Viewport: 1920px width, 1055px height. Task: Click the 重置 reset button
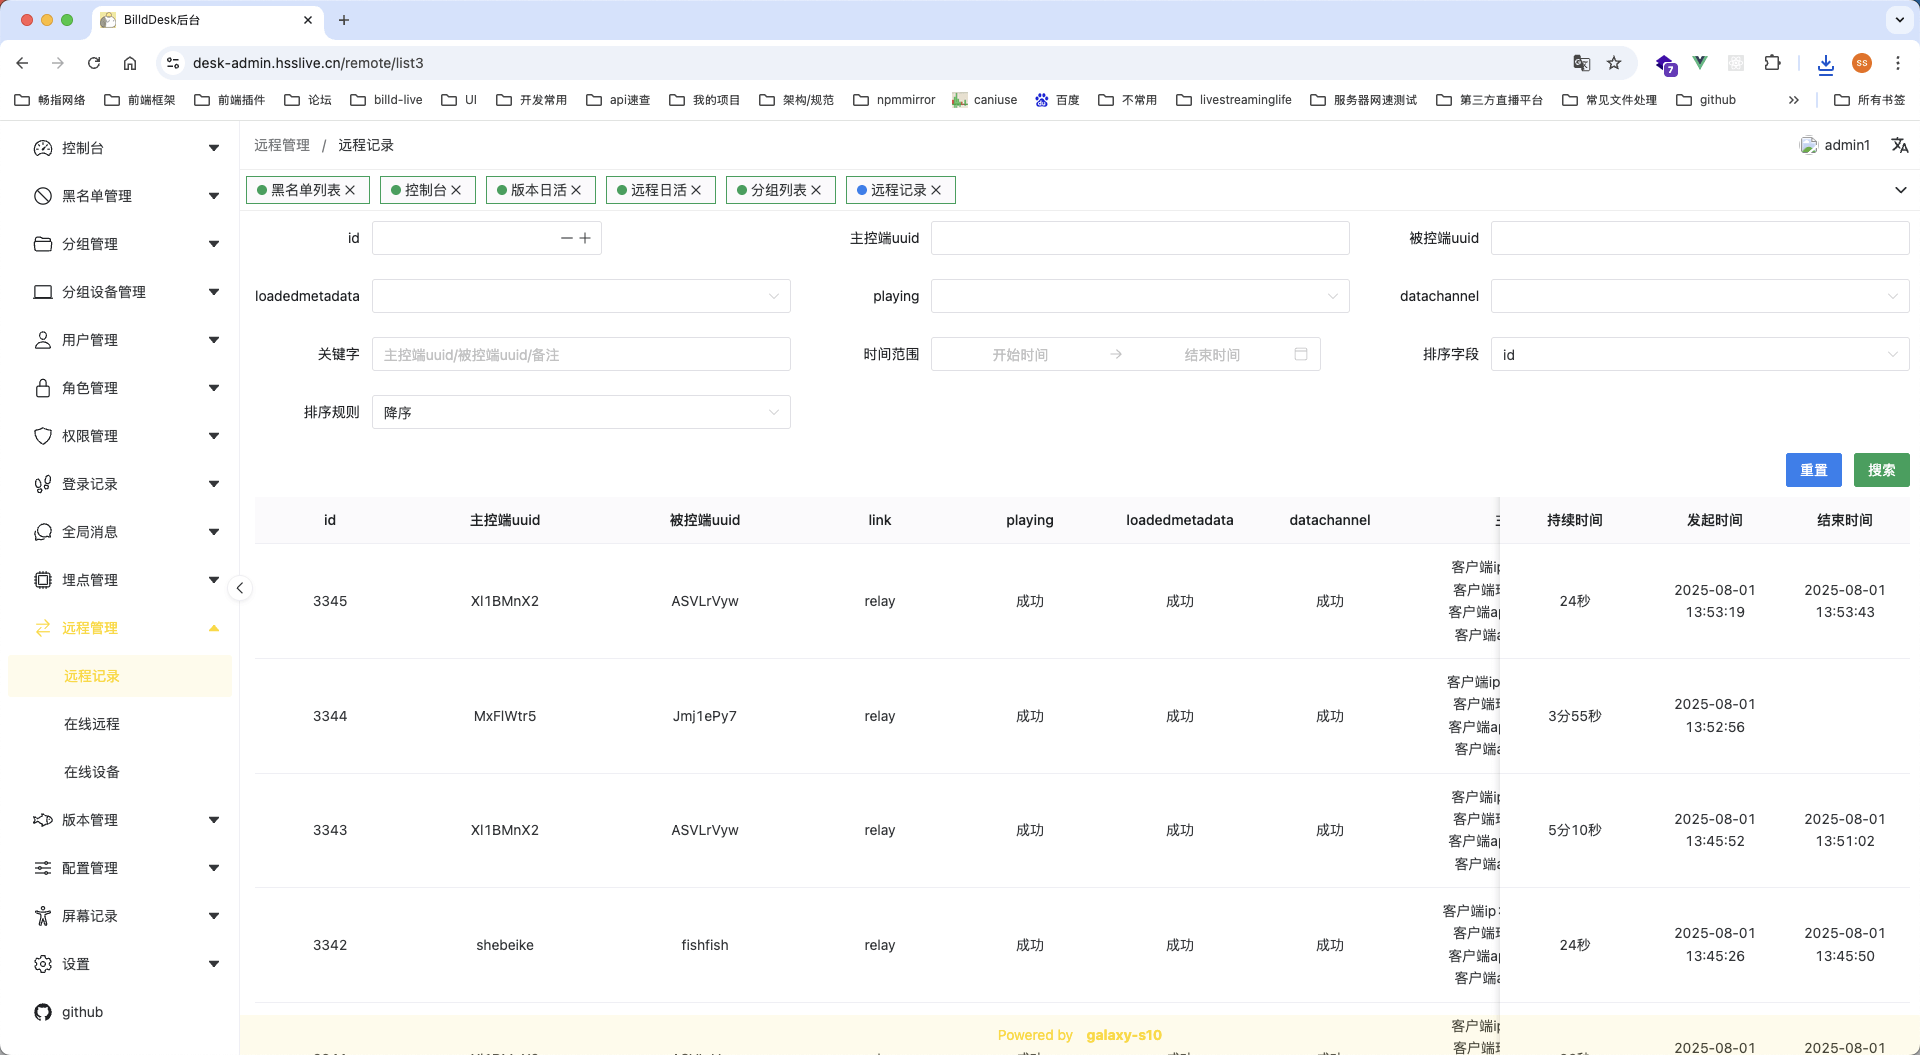tap(1814, 470)
